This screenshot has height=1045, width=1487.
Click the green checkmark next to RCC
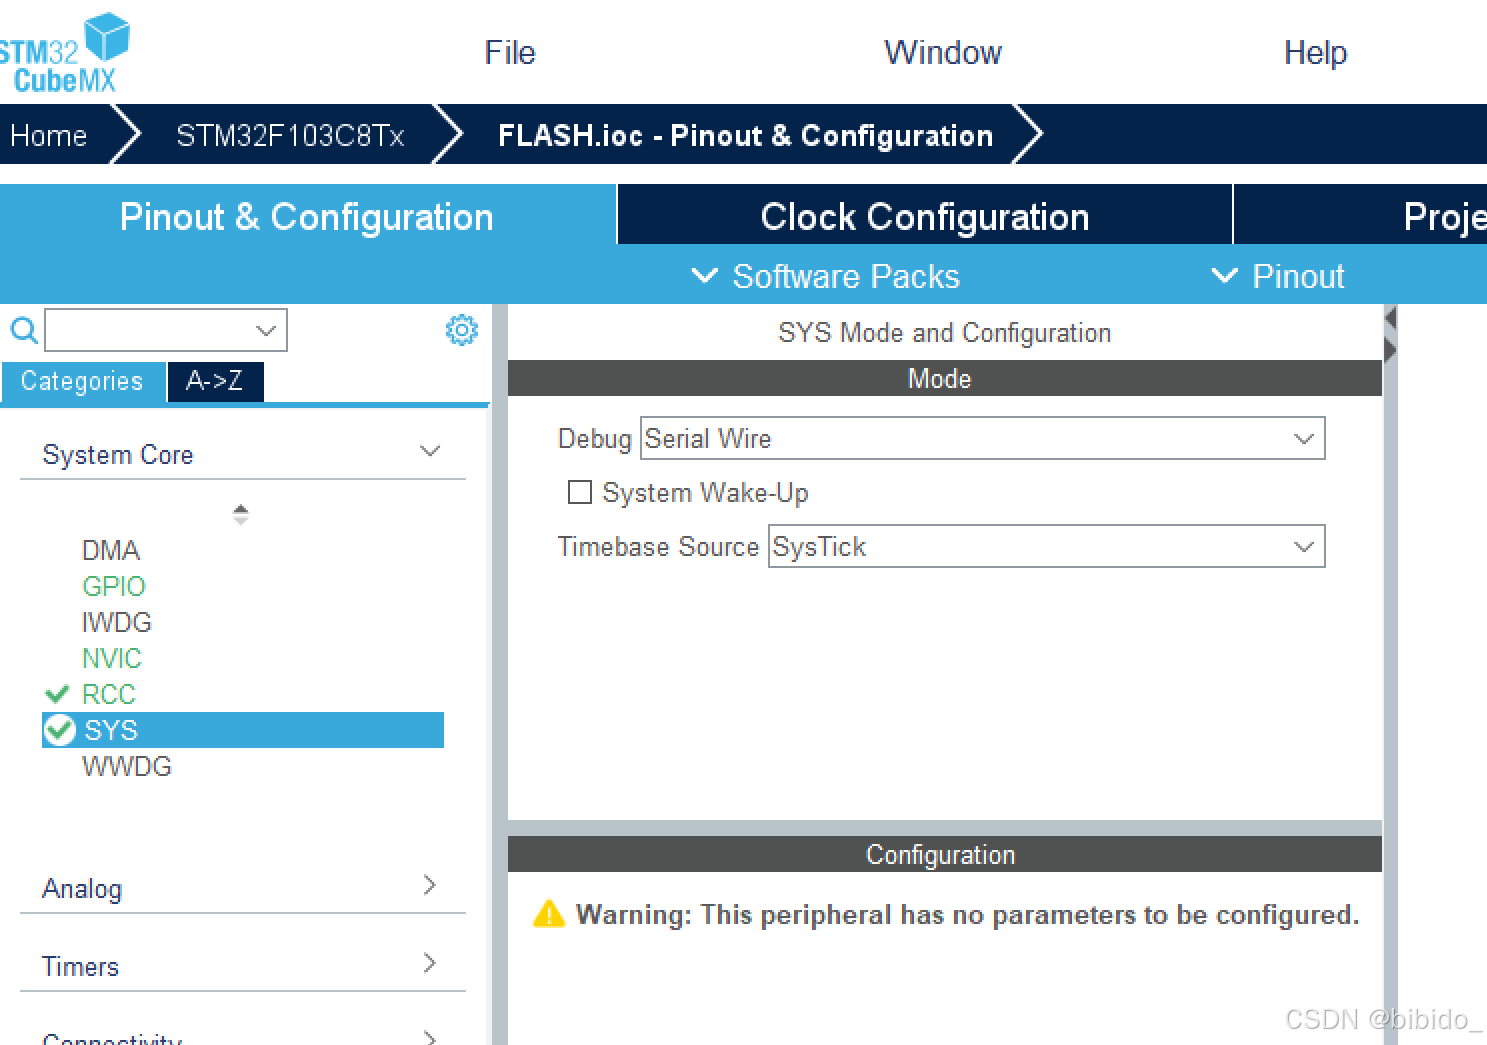57,694
